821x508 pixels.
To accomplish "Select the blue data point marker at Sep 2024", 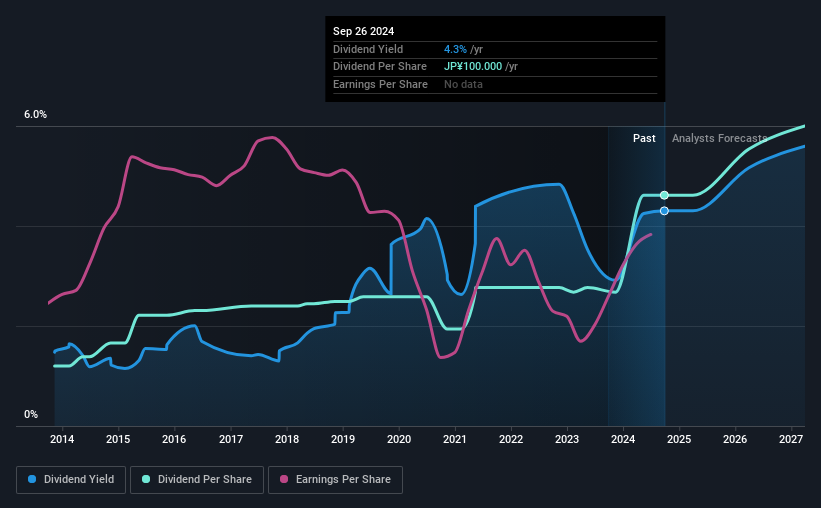I will tap(664, 211).
